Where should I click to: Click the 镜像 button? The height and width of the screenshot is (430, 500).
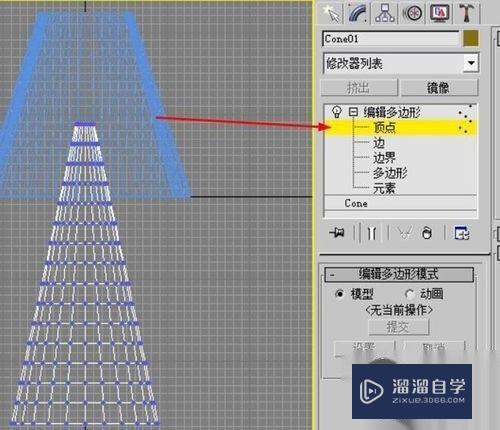pos(439,88)
